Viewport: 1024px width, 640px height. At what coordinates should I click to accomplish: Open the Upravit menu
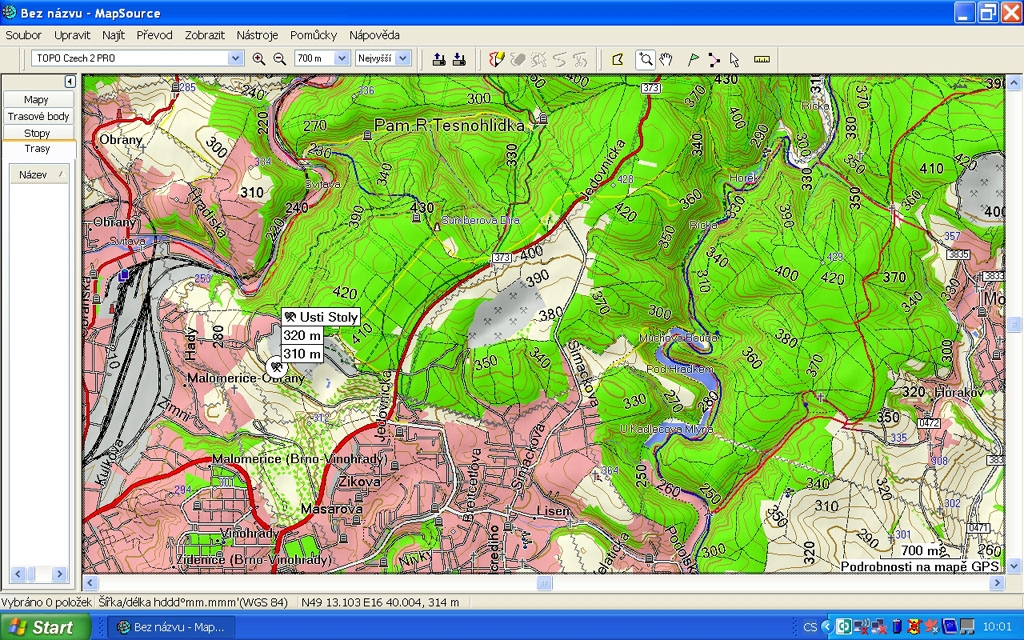point(72,35)
